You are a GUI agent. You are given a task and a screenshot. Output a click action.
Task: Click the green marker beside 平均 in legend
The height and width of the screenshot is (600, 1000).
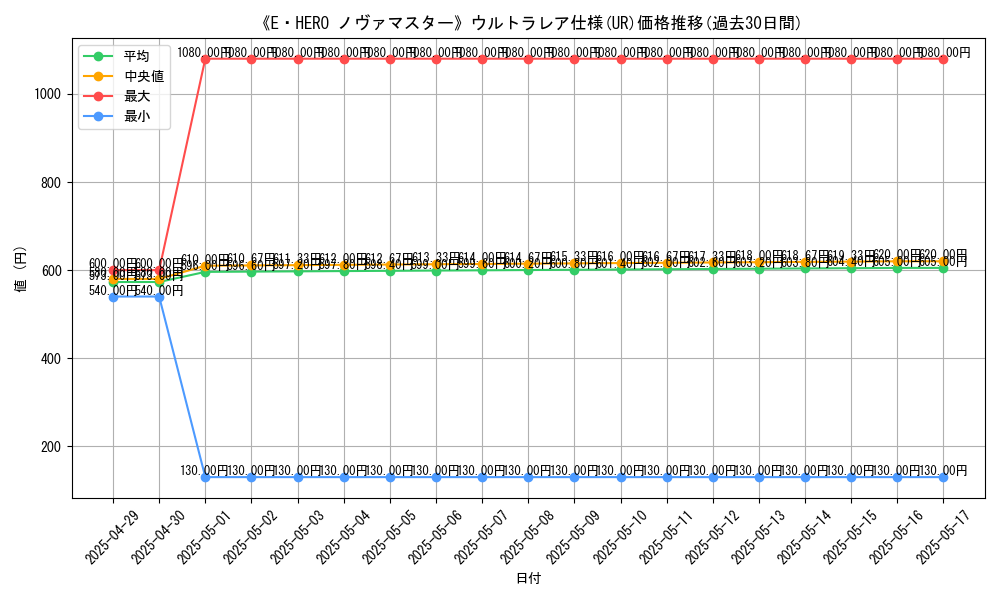[x=98, y=56]
